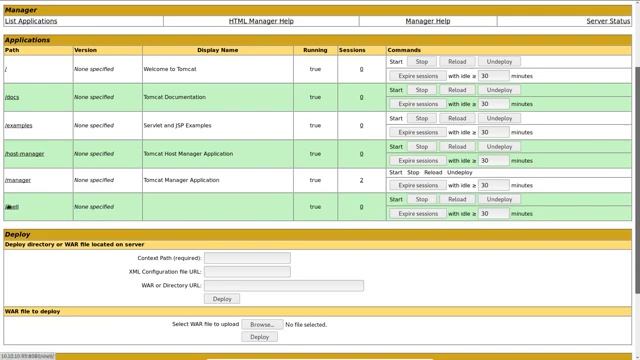
Task: Focus the XML Configuration file URL field
Action: (x=247, y=272)
